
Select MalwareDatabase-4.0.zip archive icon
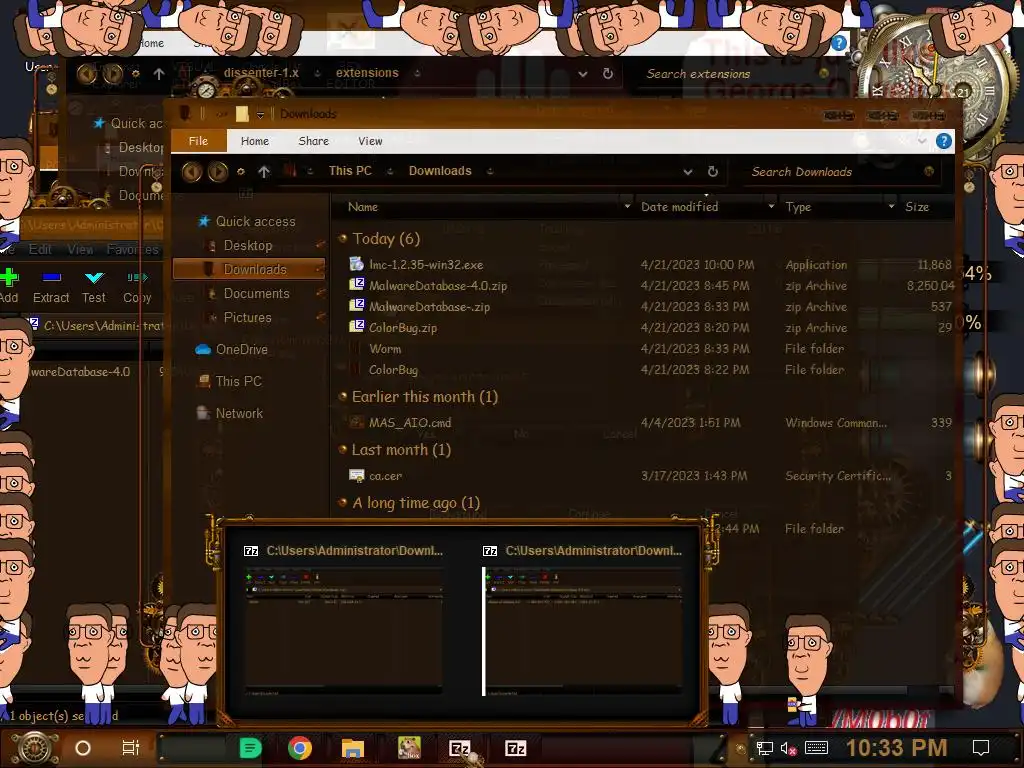(x=357, y=285)
